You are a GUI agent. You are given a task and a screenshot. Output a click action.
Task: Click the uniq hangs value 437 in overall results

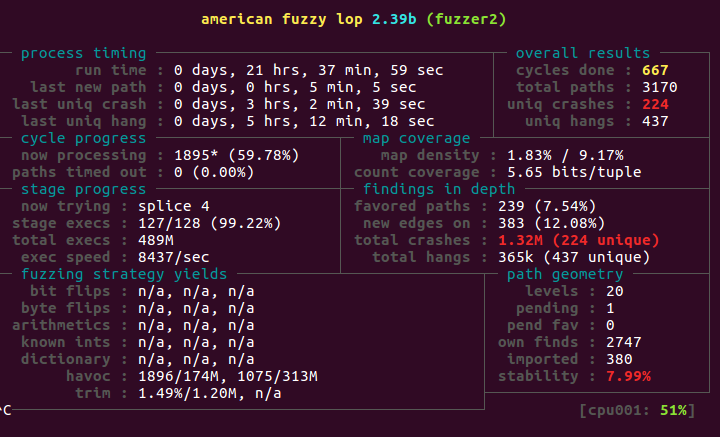(655, 121)
